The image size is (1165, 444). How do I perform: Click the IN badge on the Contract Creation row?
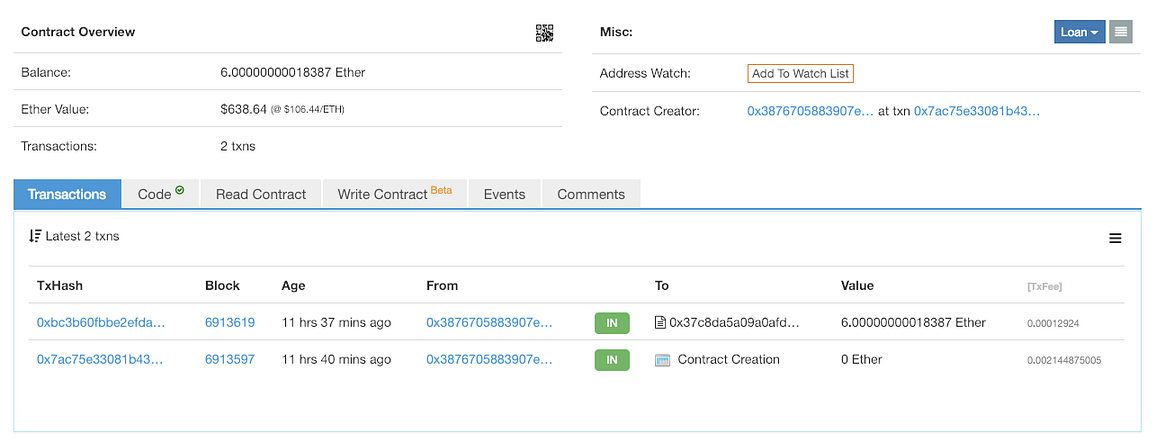611,360
